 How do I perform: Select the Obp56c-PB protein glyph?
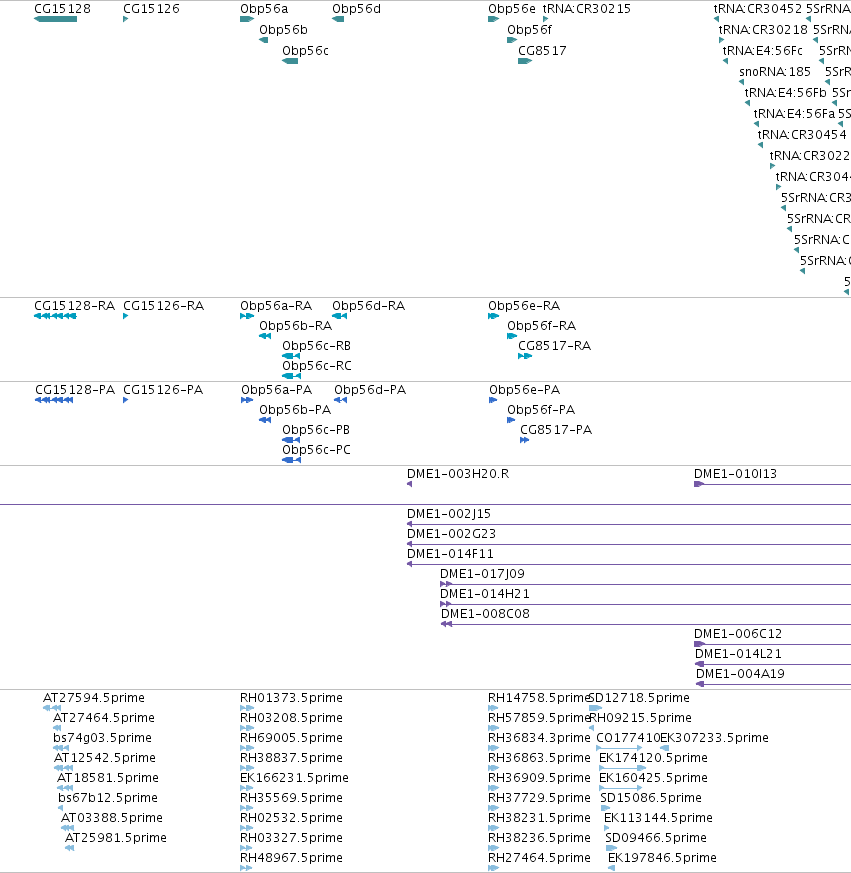(291, 440)
